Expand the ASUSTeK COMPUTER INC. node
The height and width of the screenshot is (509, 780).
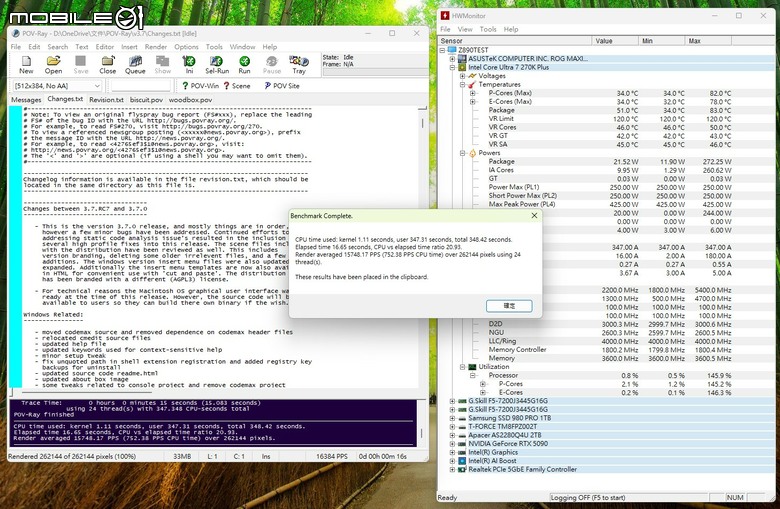[x=452, y=59]
